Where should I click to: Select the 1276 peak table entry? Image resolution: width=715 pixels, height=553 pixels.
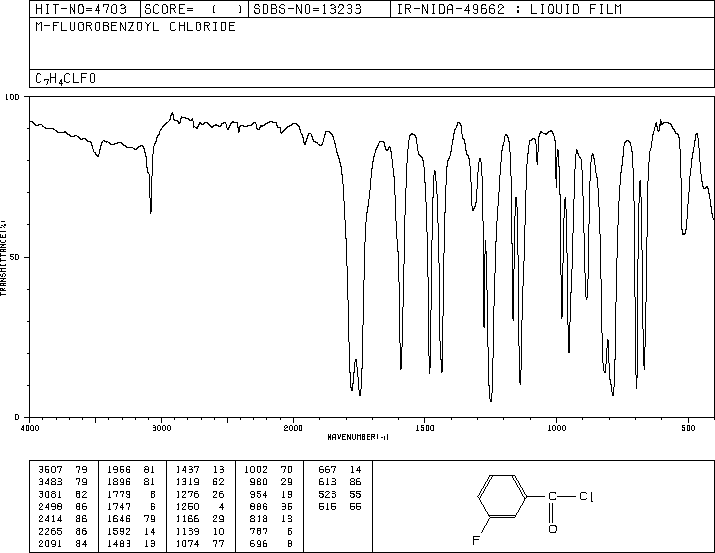click(x=200, y=494)
